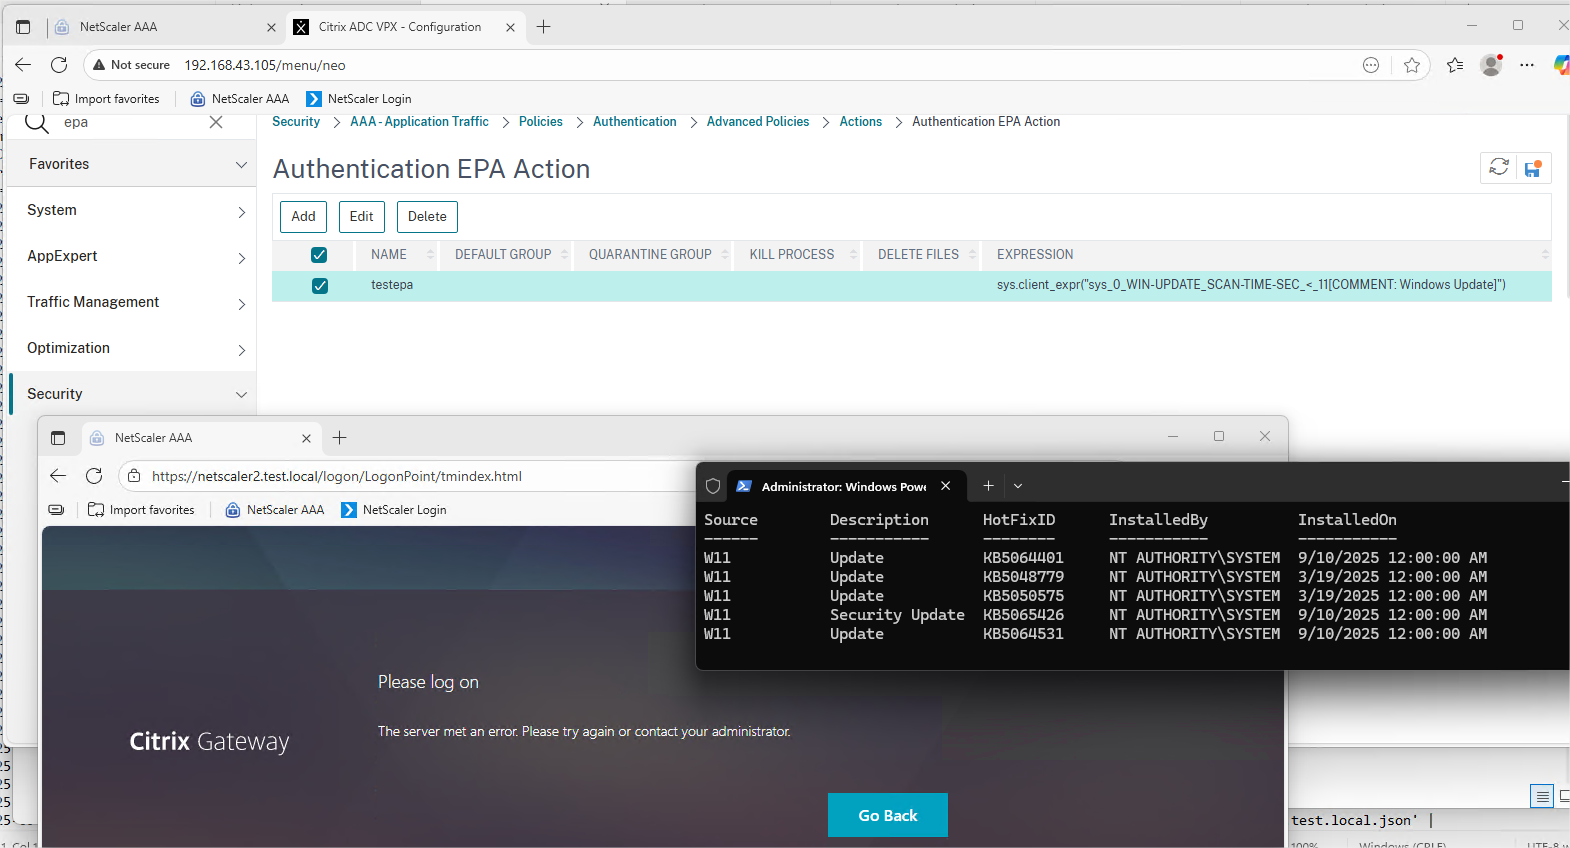Image resolution: width=1570 pixels, height=848 pixels.
Task: Go back in the NetScaler AAA window
Action: pos(58,476)
